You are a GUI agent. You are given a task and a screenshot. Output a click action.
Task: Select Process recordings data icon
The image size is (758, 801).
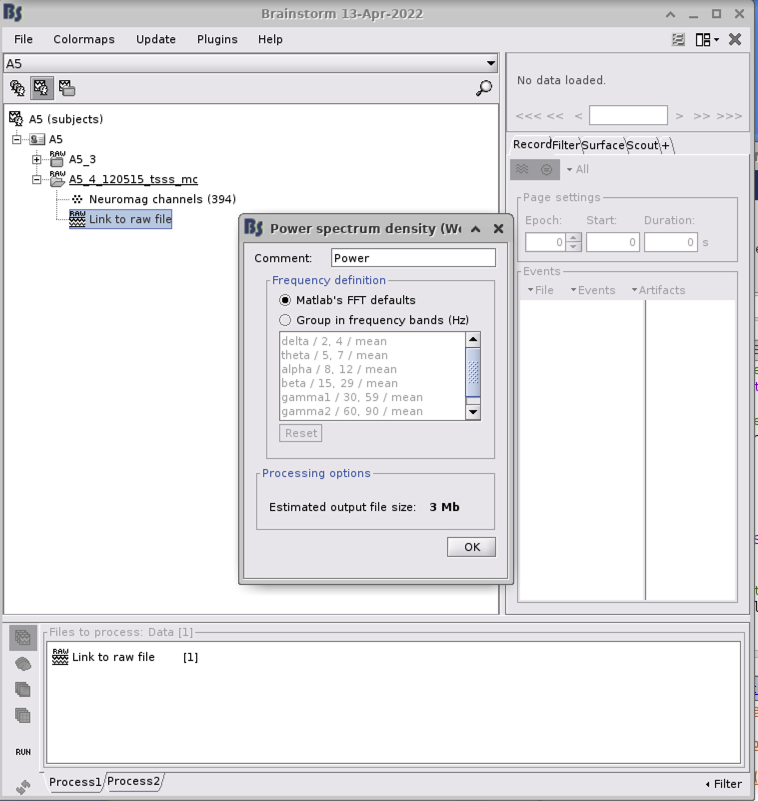point(23,638)
